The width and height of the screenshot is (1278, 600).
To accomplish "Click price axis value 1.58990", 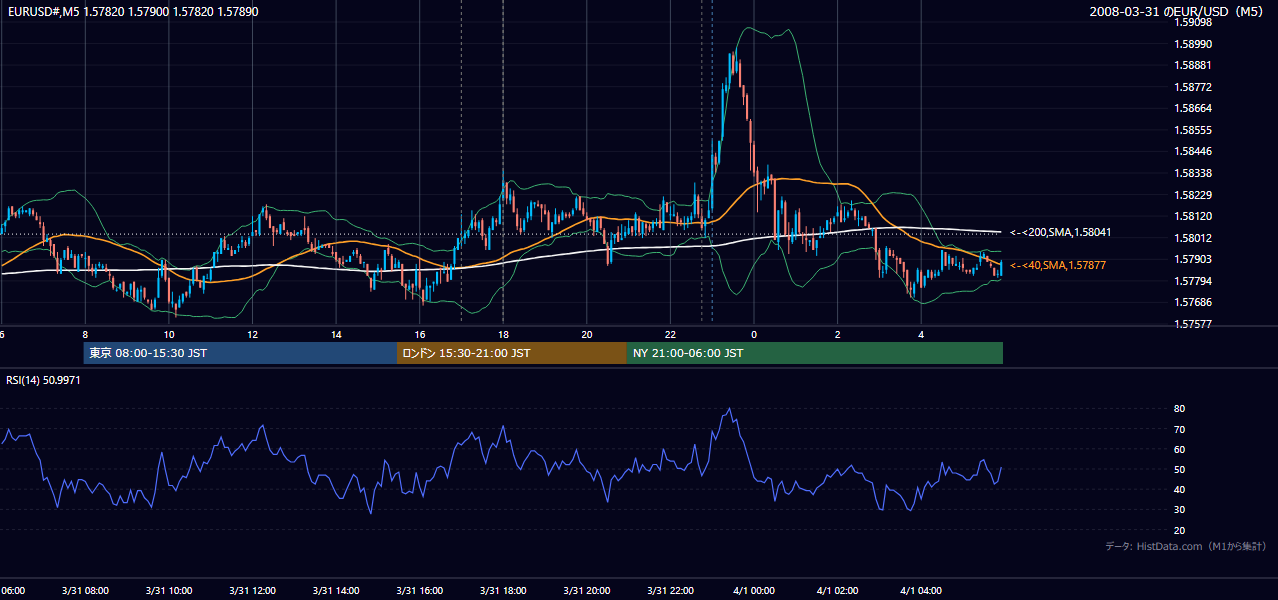I will click(1192, 44).
